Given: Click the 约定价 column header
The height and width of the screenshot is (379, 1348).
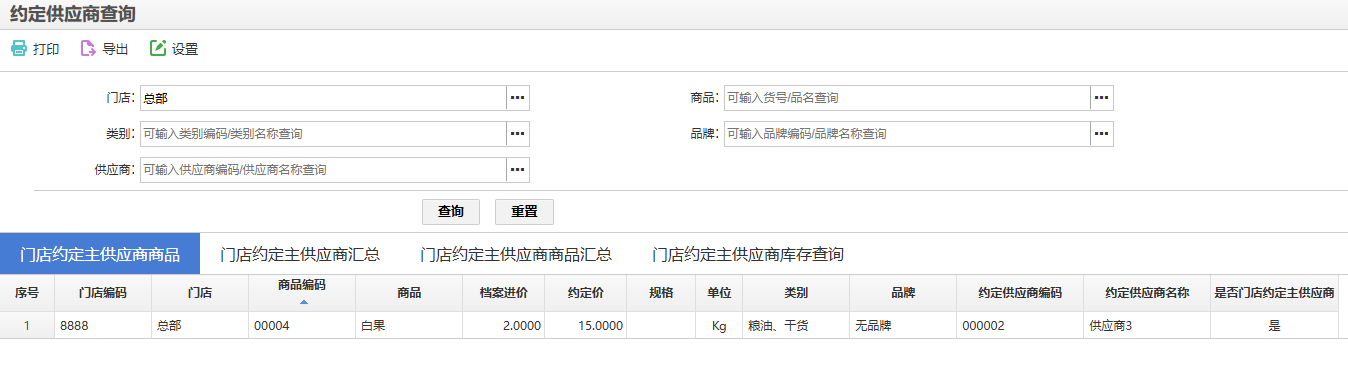Looking at the screenshot, I should point(585,293).
